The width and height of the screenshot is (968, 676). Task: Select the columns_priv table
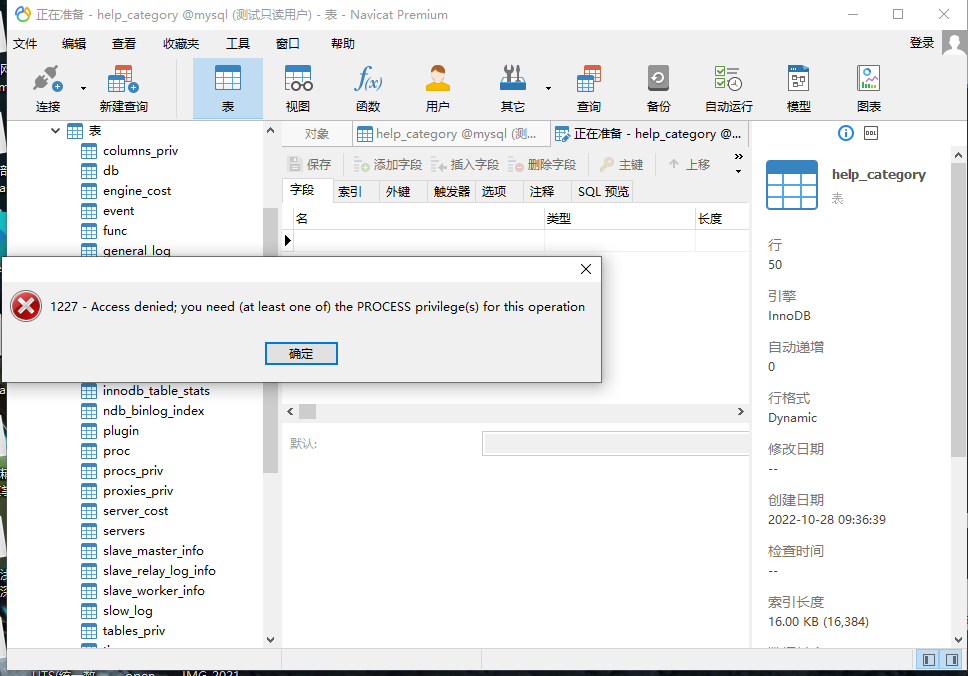(x=140, y=151)
